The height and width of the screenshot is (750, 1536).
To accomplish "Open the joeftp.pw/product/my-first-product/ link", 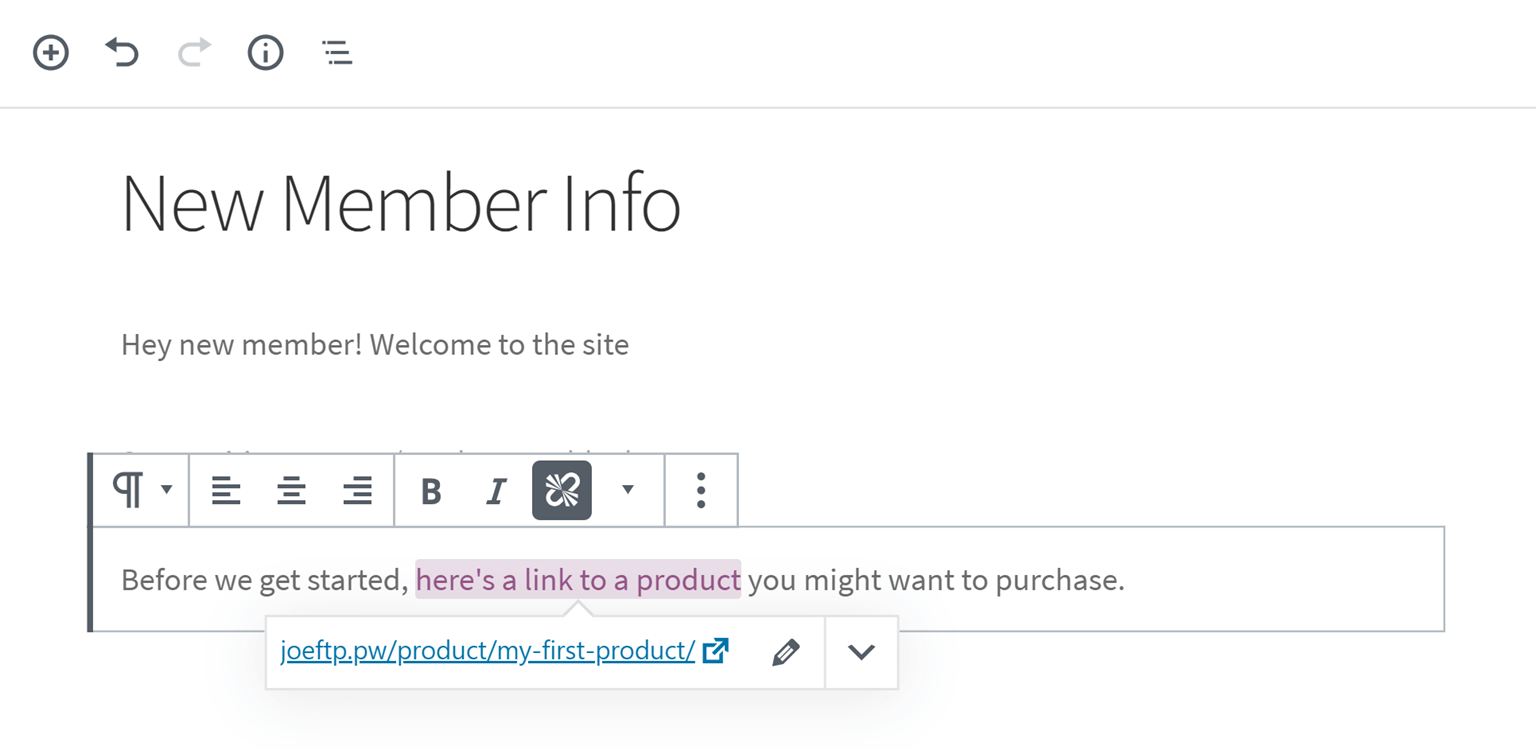I will click(488, 651).
